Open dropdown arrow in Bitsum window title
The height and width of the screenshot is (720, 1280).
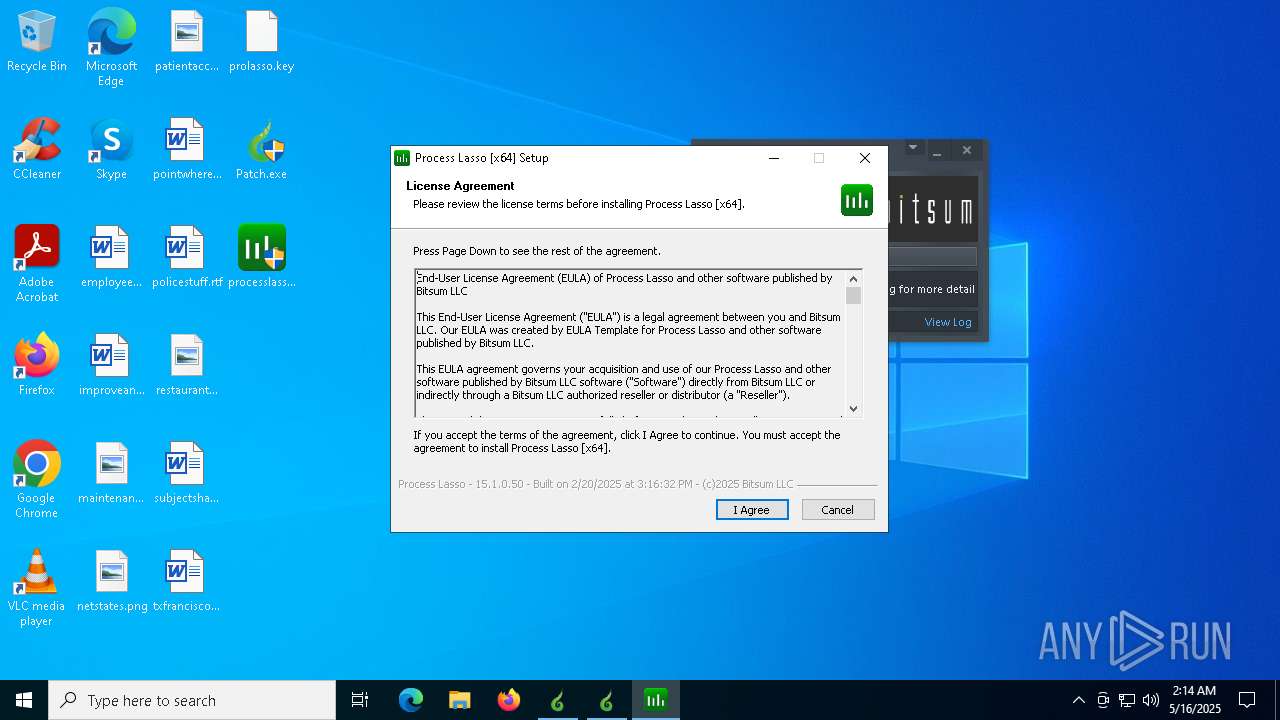click(x=913, y=149)
